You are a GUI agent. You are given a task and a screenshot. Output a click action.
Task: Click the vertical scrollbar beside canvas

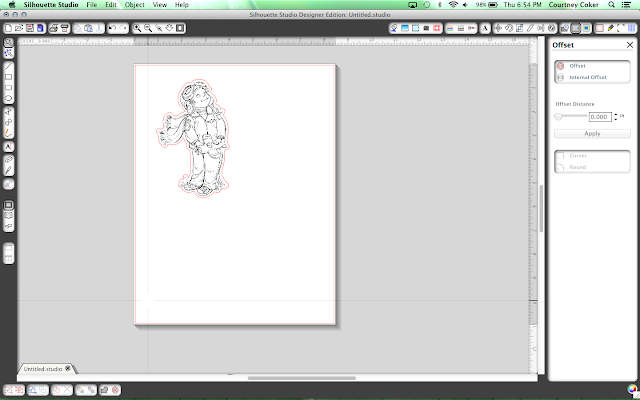pyautogui.click(x=541, y=208)
